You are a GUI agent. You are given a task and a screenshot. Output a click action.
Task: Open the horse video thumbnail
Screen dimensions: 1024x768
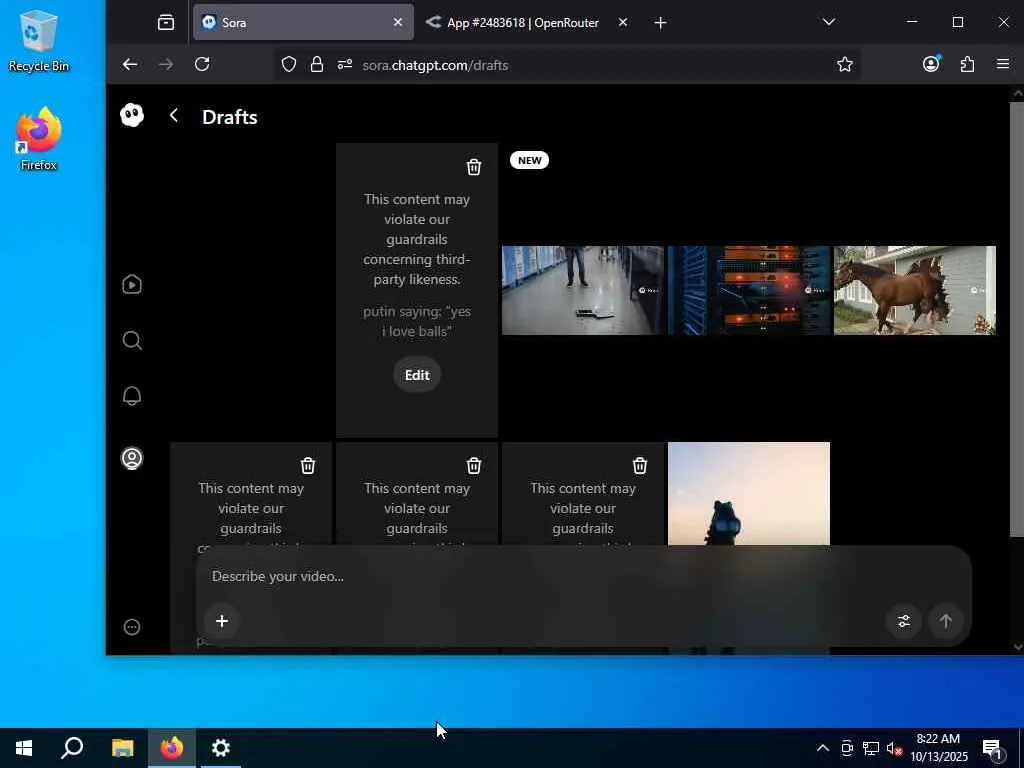coord(914,290)
